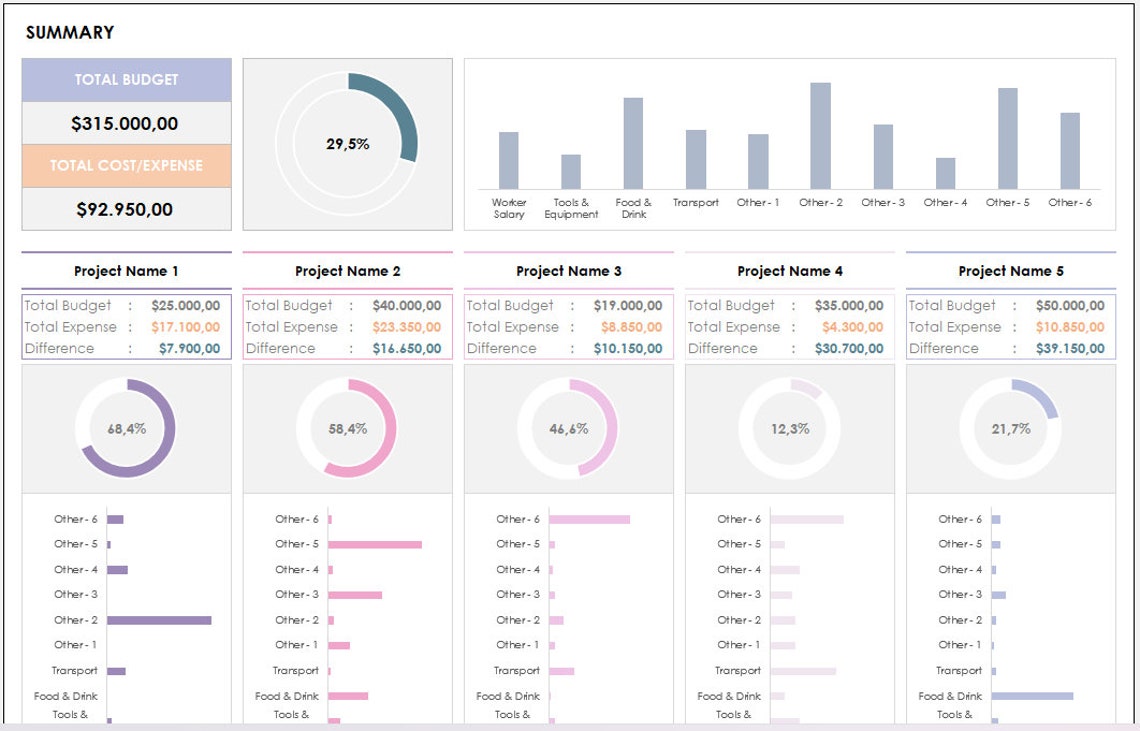Screen dimensions: 1140x731
Task: Click the Total Cost/Expense header cell
Action: (x=125, y=165)
